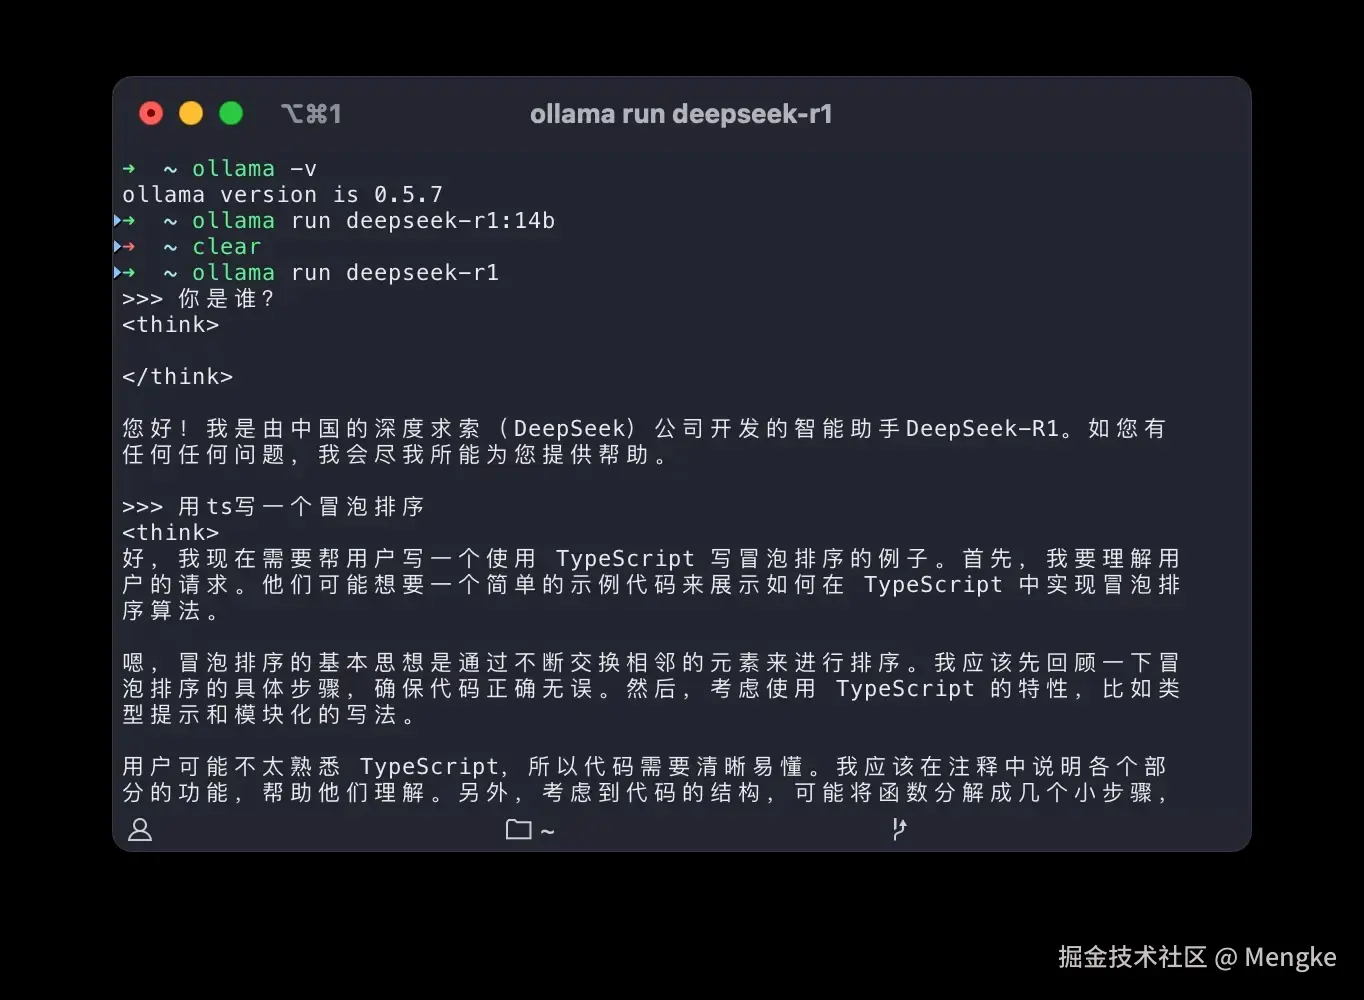Click the window title 'ollama run deepseek-r1'

(x=681, y=114)
